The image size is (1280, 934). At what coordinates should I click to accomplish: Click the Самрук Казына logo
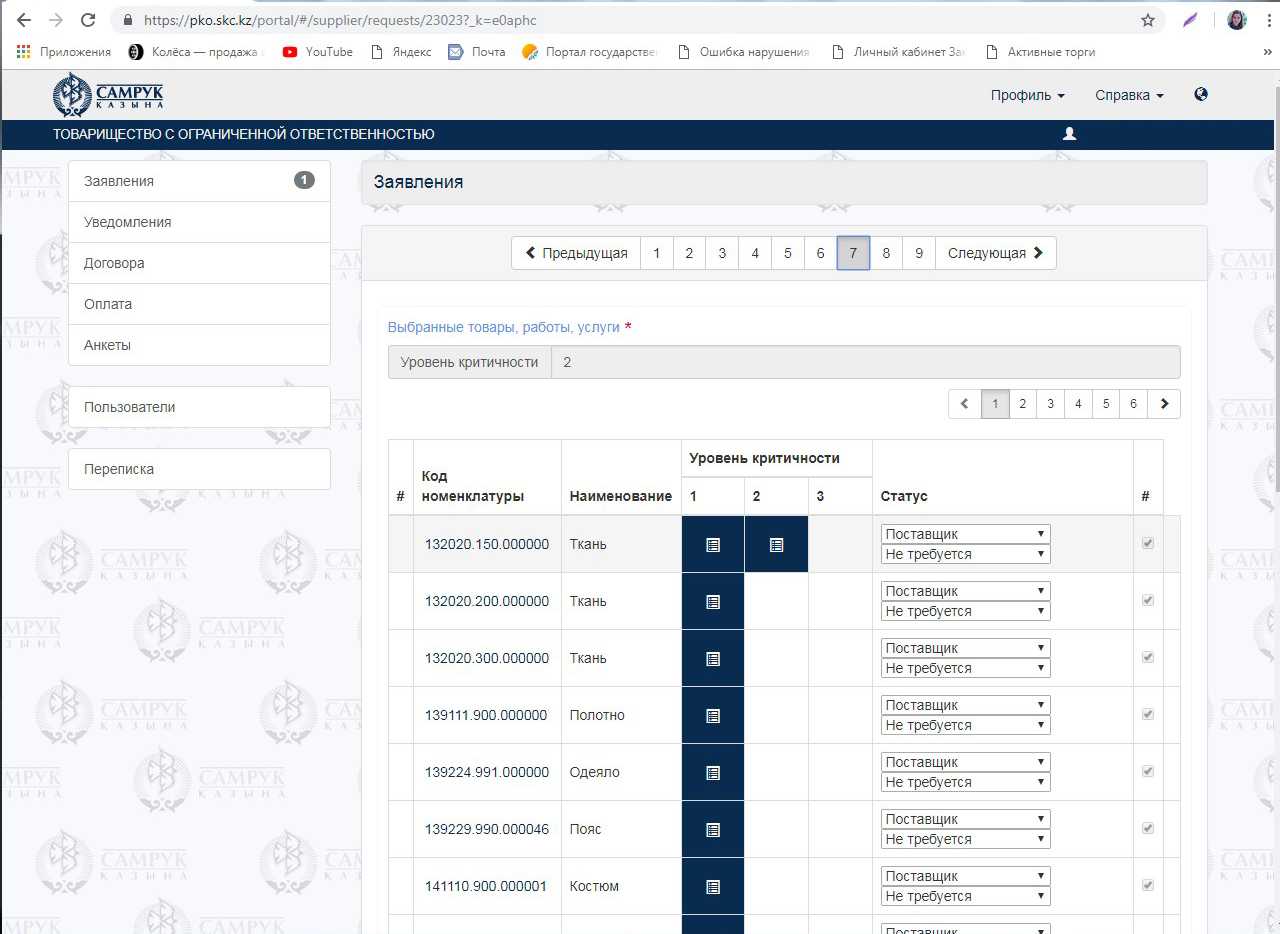coord(108,95)
